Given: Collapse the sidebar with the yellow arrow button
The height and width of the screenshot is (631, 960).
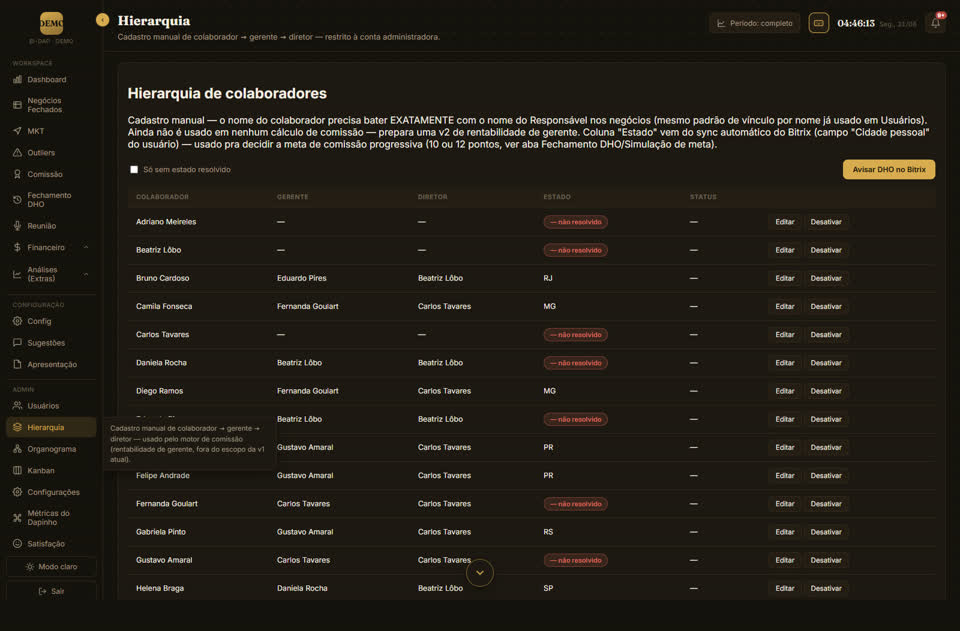Looking at the screenshot, I should (x=102, y=20).
